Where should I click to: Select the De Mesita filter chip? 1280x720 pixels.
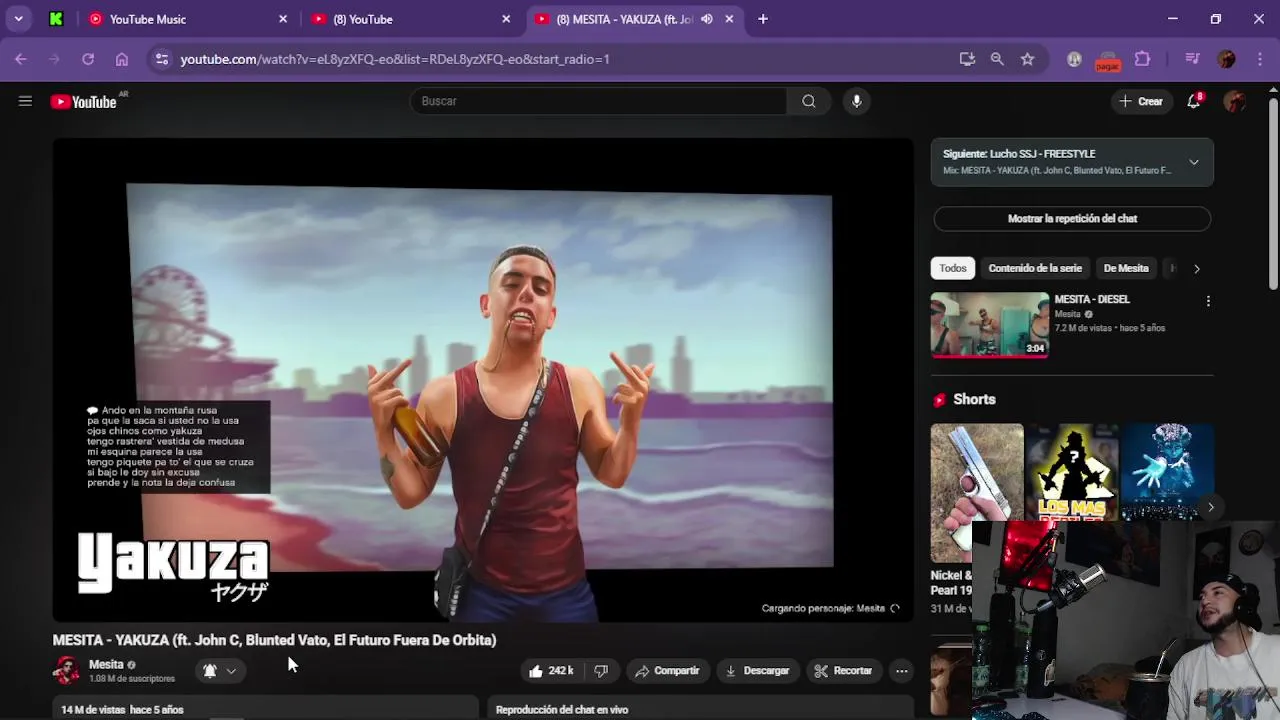pos(1126,268)
